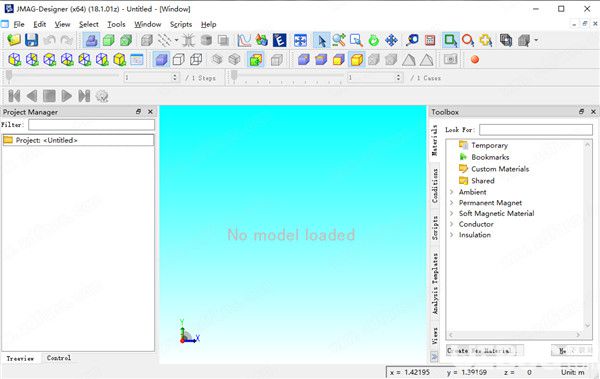
Task: Open project with the folder icon
Action: click(x=14, y=40)
